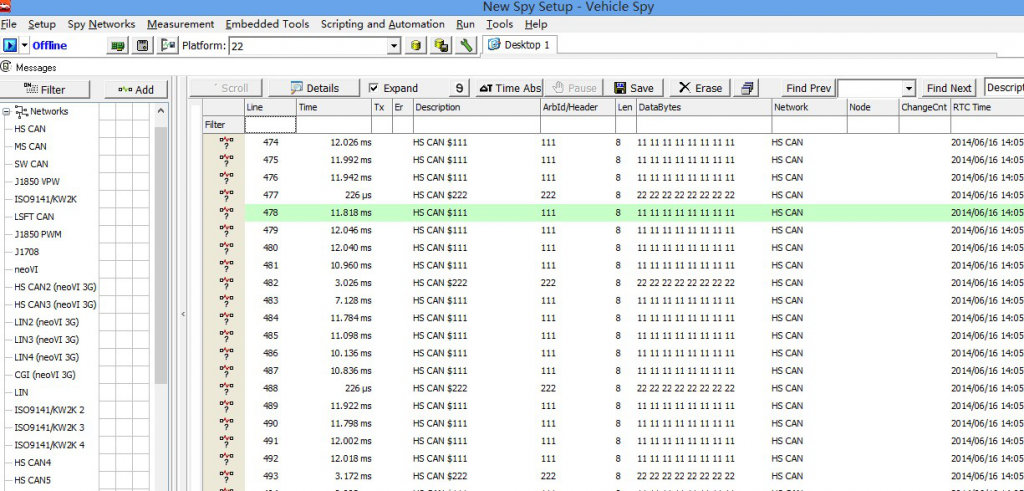The width and height of the screenshot is (1024, 491).
Task: Open the Help menu
Action: tap(536, 24)
